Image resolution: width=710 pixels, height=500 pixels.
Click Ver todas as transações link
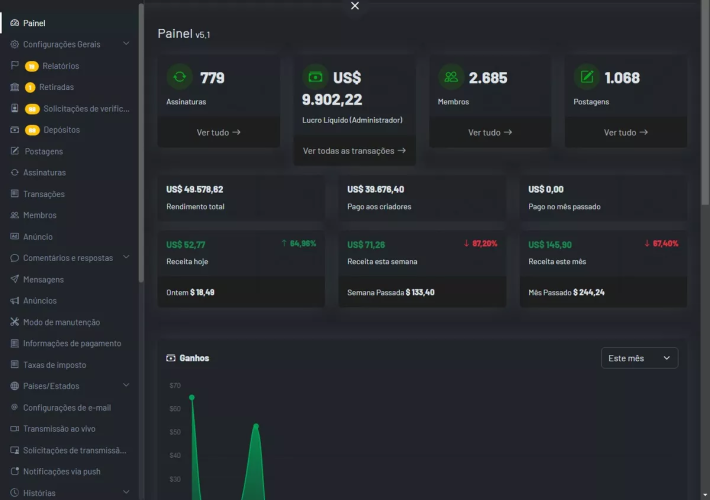point(354,151)
